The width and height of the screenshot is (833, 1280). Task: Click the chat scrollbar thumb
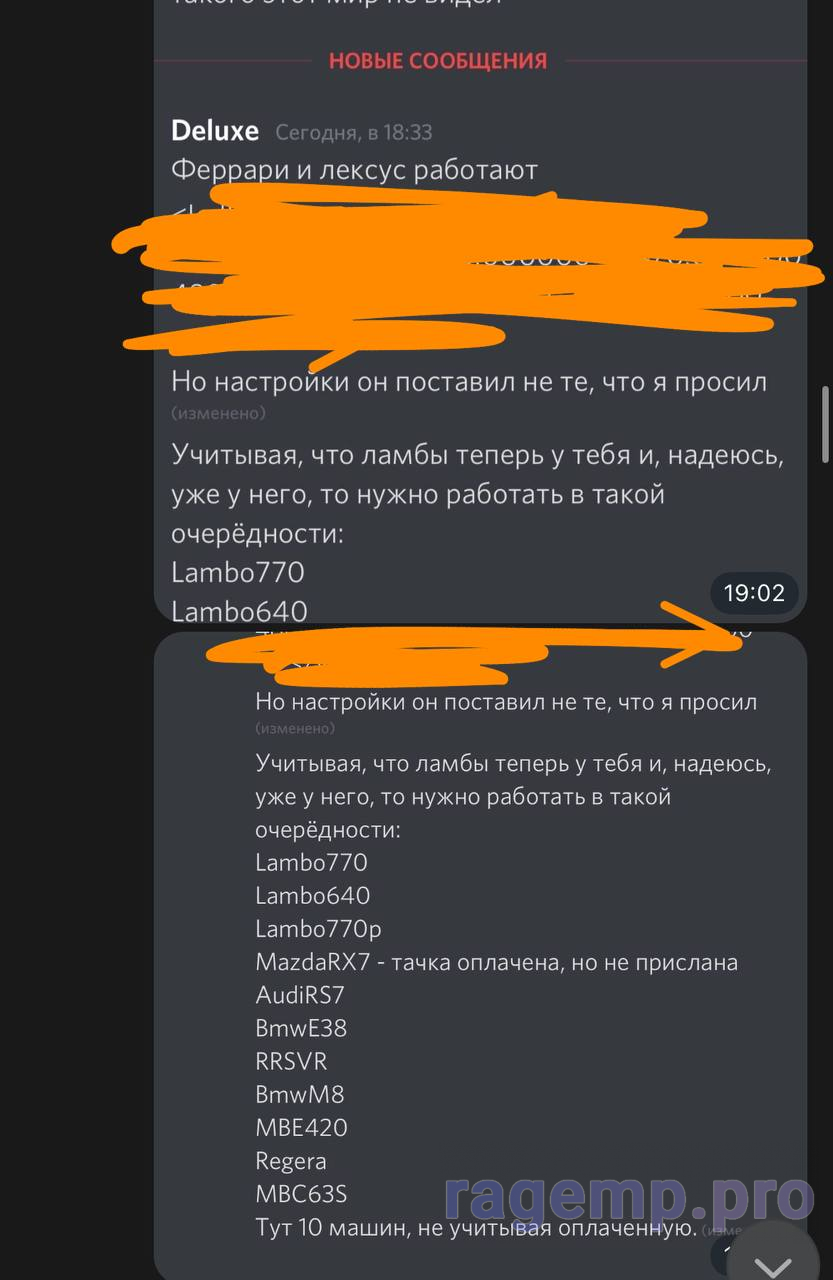pos(826,421)
